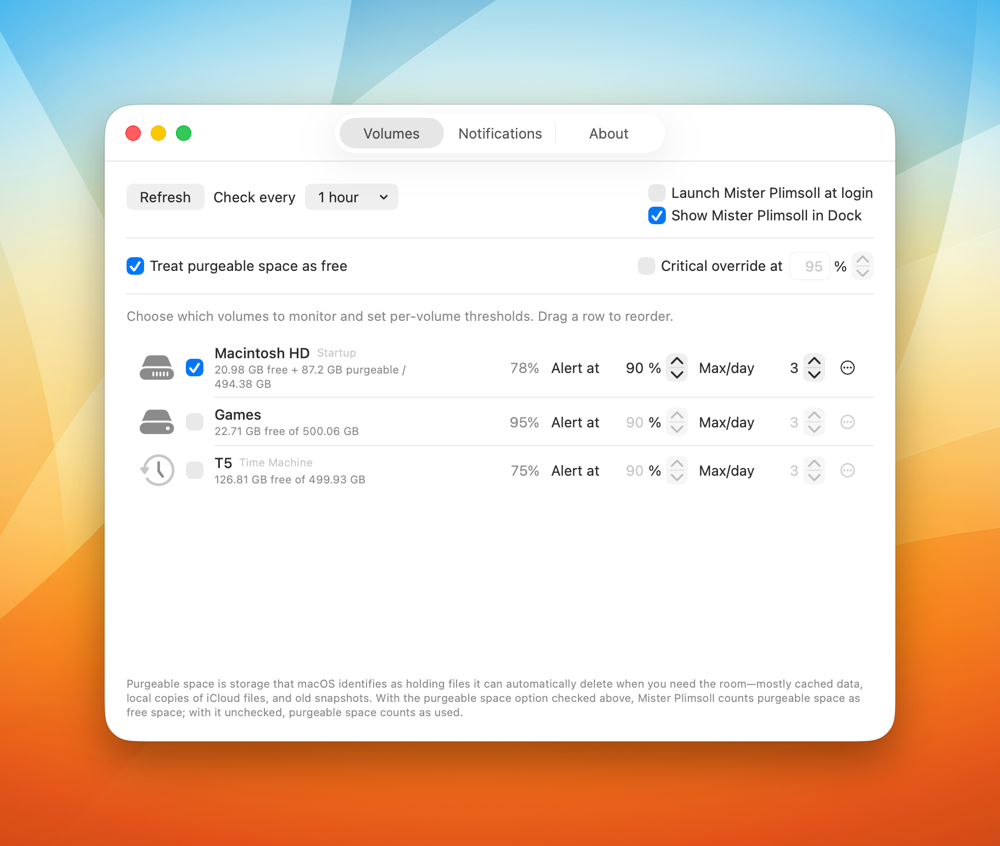Click the Macintosh HD drive icon
The height and width of the screenshot is (846, 1000).
tap(157, 368)
